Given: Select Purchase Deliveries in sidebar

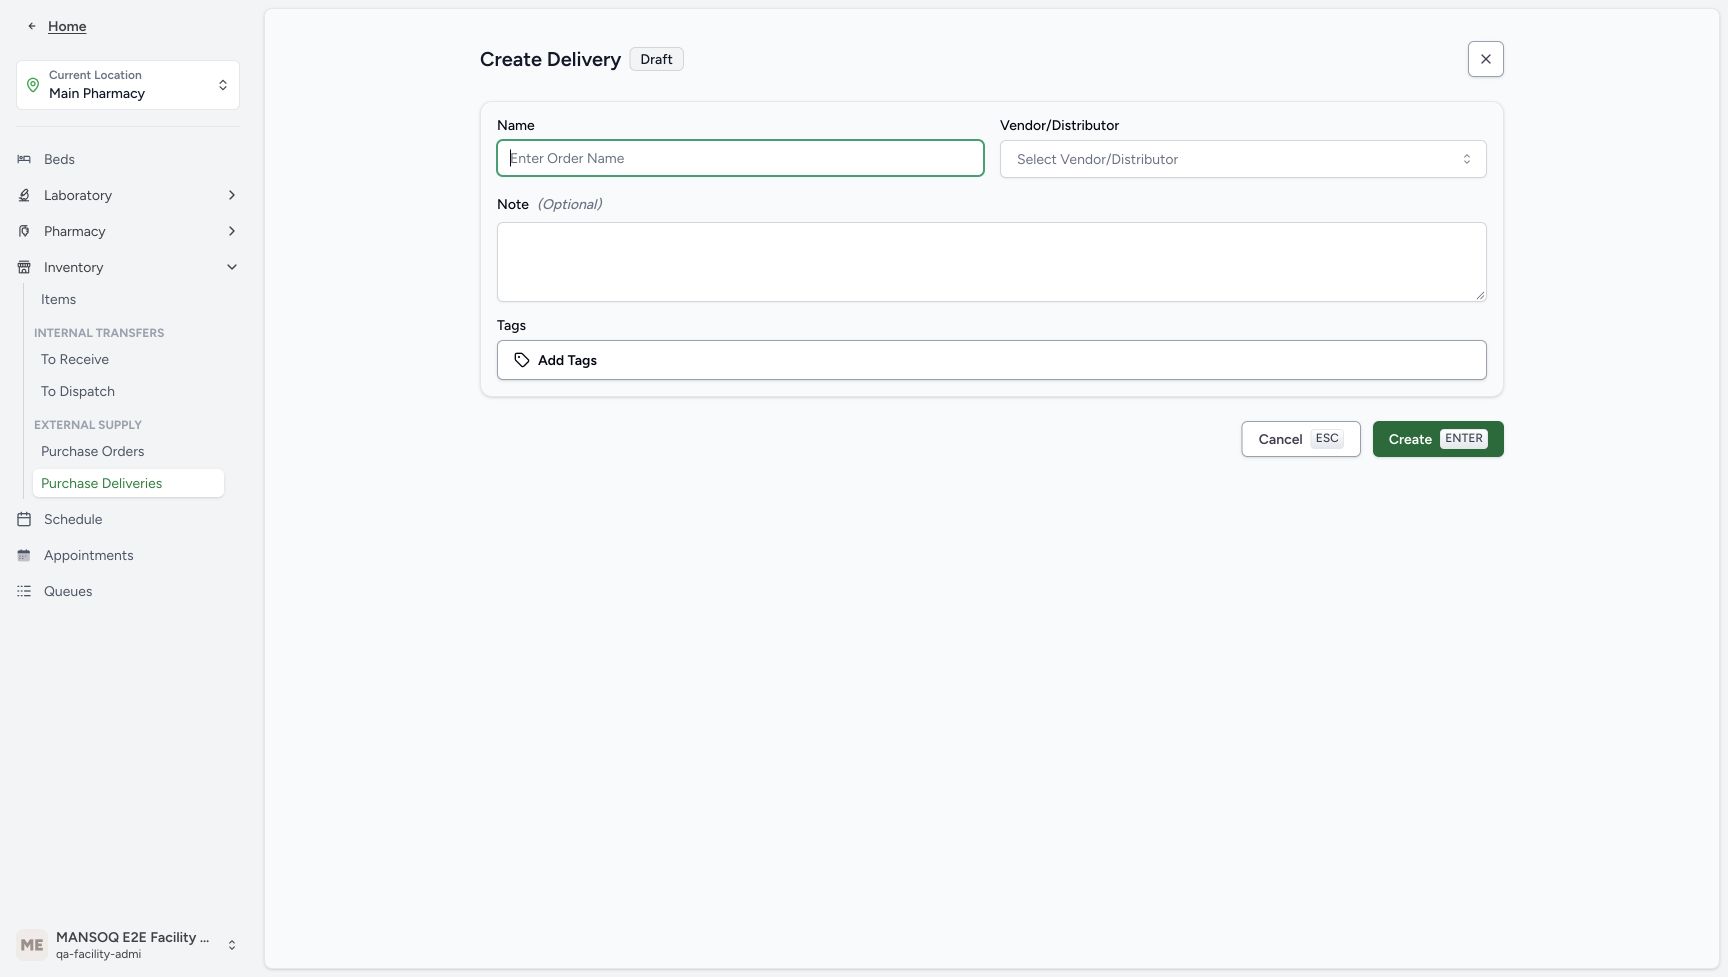Looking at the screenshot, I should pos(128,483).
